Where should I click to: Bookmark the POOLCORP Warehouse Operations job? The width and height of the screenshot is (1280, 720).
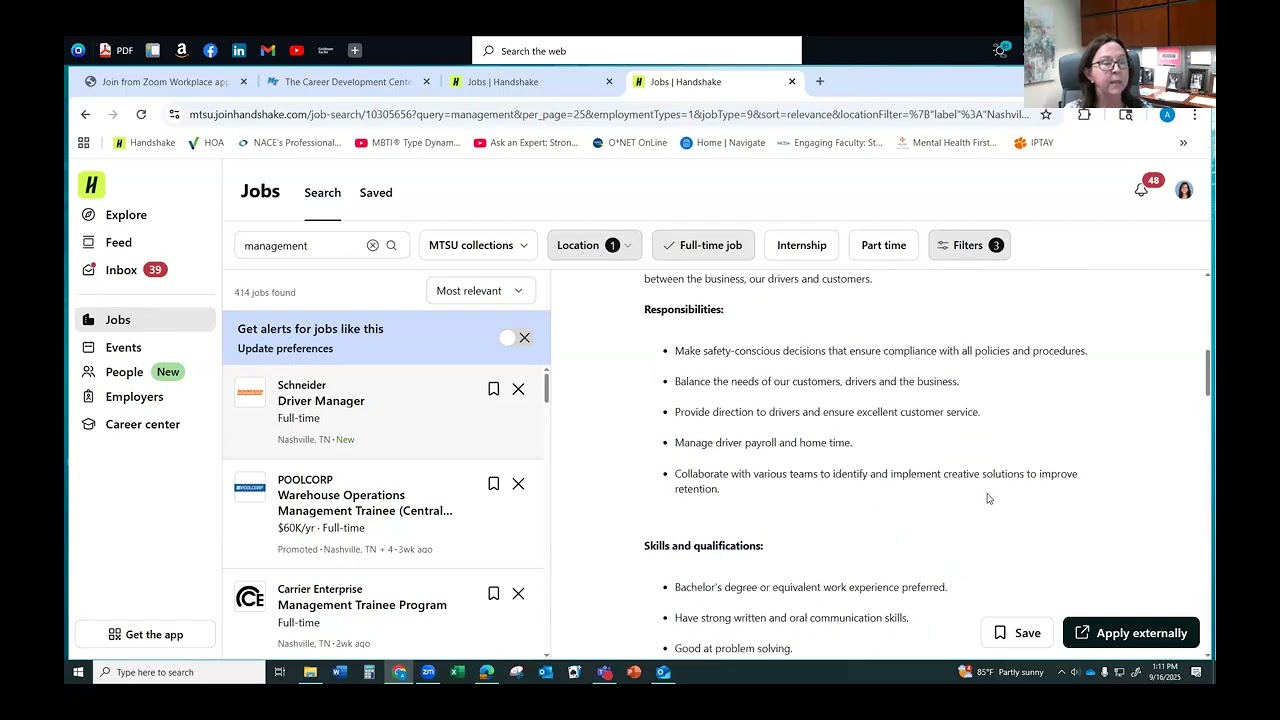(x=493, y=484)
